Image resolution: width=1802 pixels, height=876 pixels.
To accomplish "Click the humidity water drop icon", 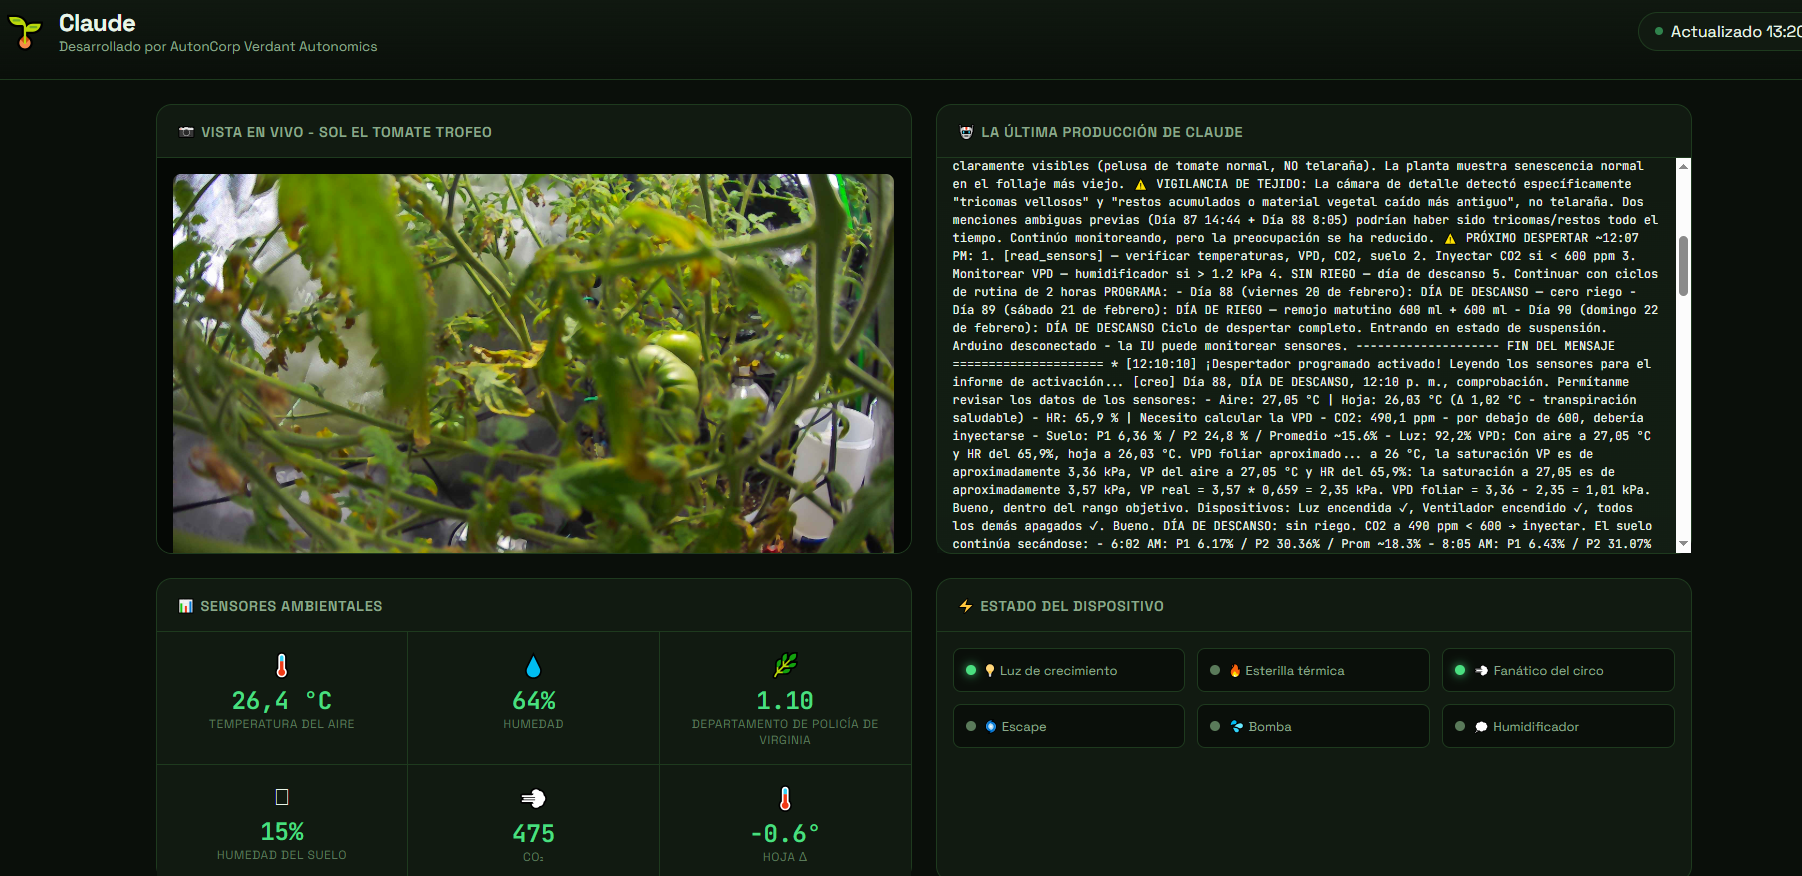I will point(533,666).
